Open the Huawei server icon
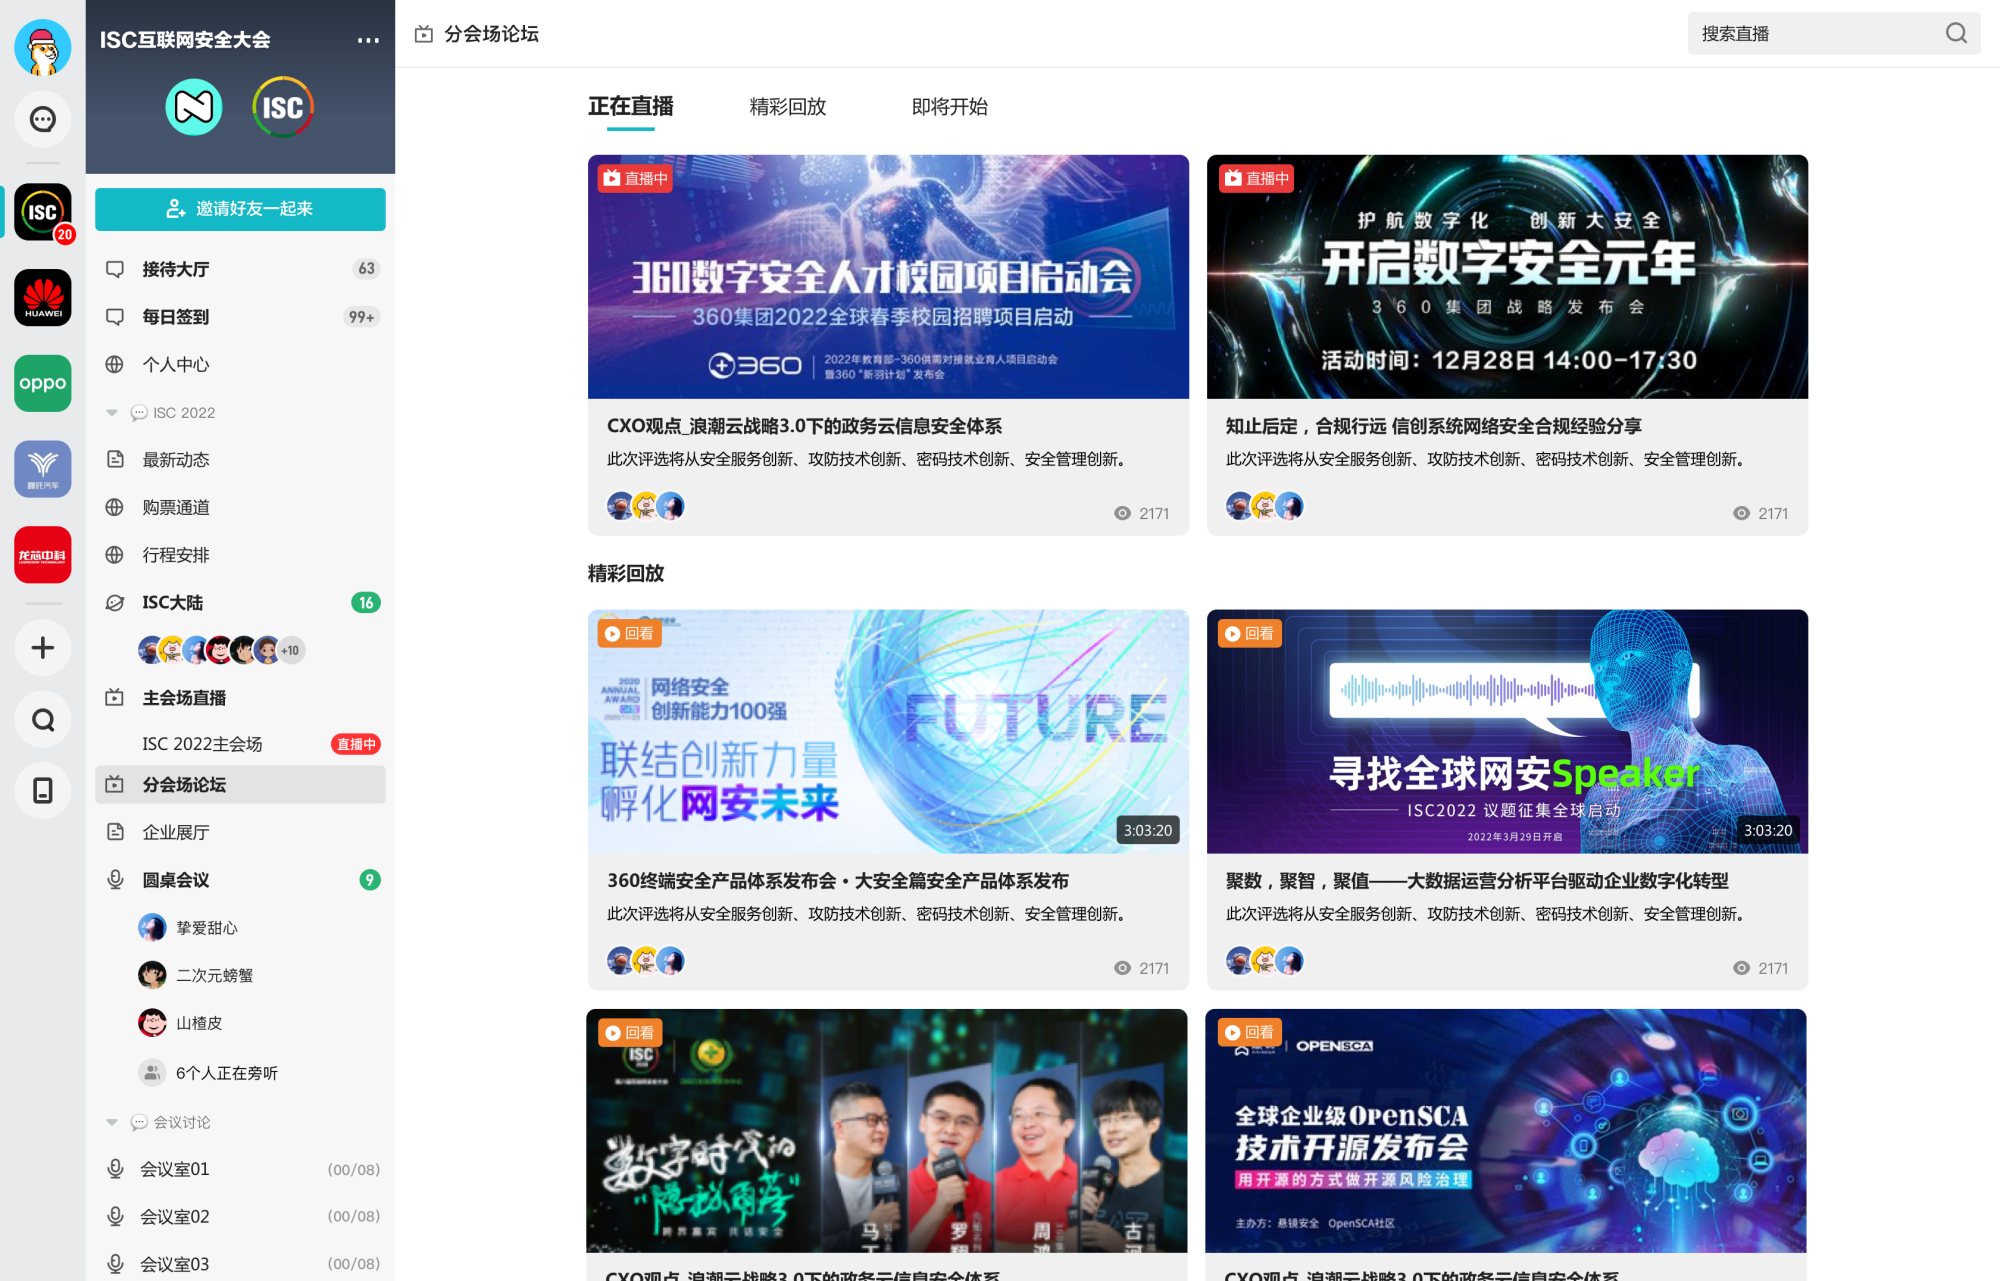Image resolution: width=2000 pixels, height=1281 pixels. tap(42, 298)
